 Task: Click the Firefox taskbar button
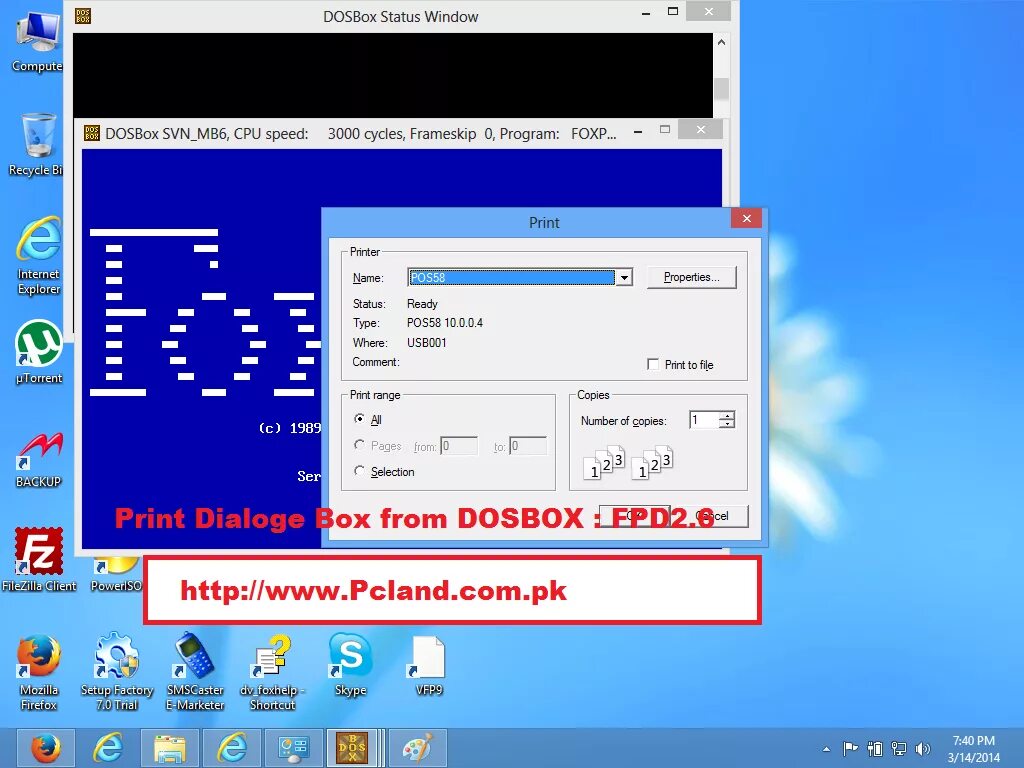(x=46, y=748)
